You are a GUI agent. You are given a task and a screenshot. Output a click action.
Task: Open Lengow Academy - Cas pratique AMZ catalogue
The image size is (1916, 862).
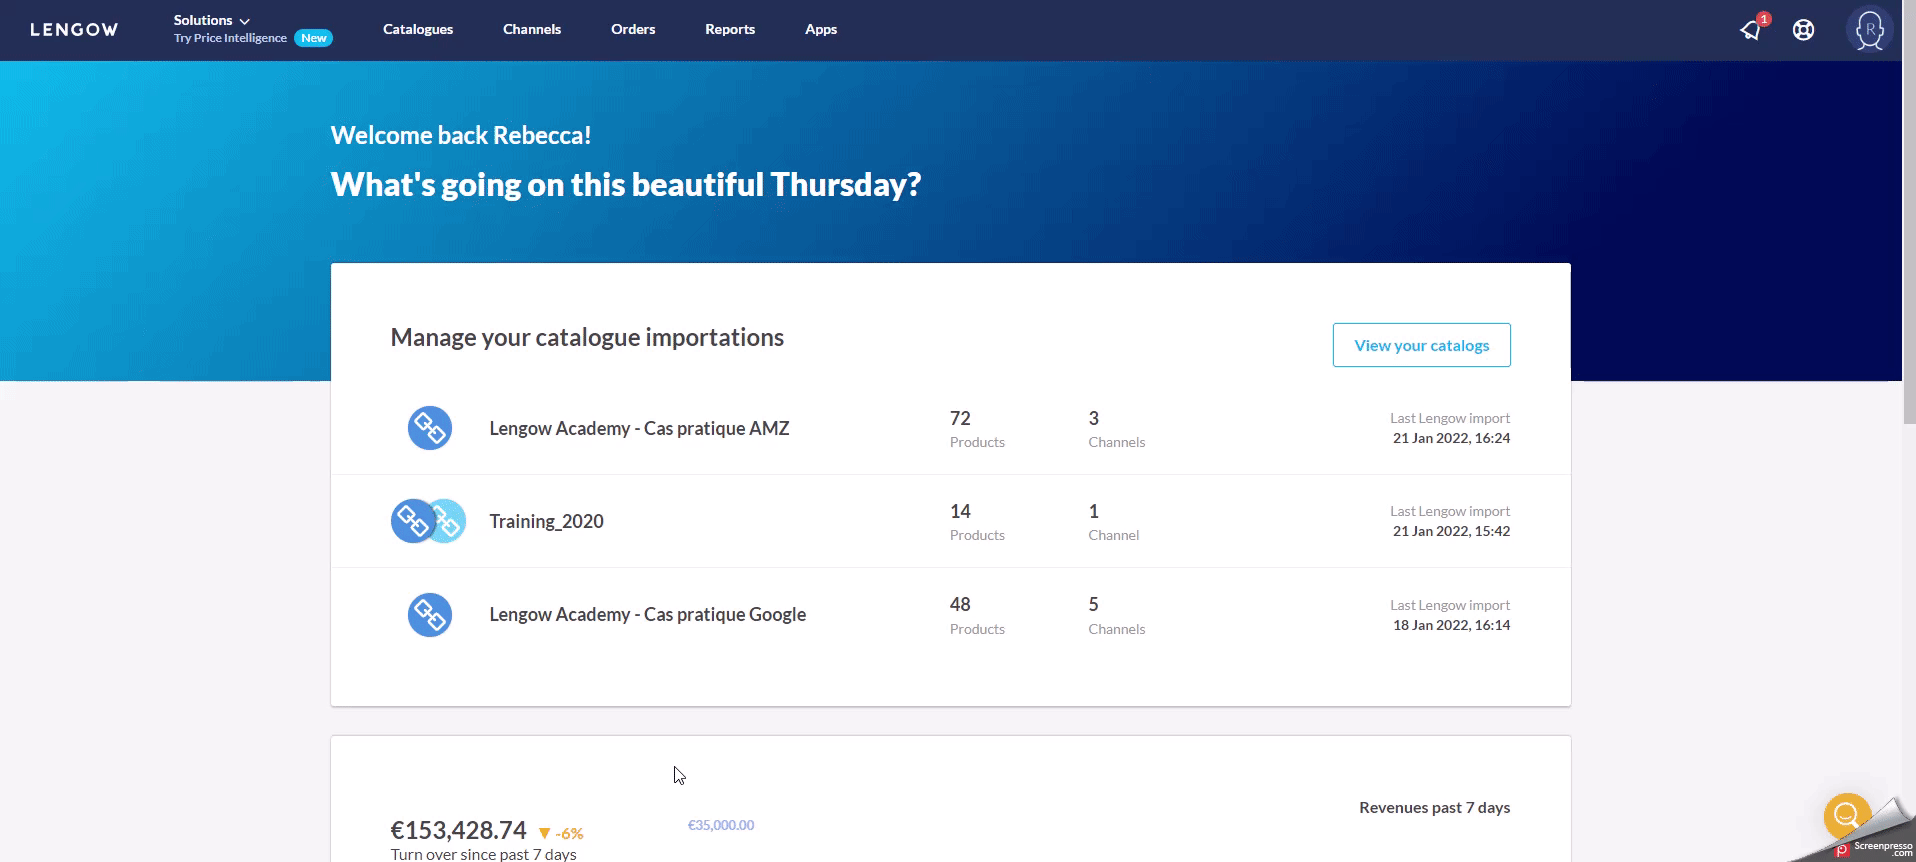(x=639, y=428)
